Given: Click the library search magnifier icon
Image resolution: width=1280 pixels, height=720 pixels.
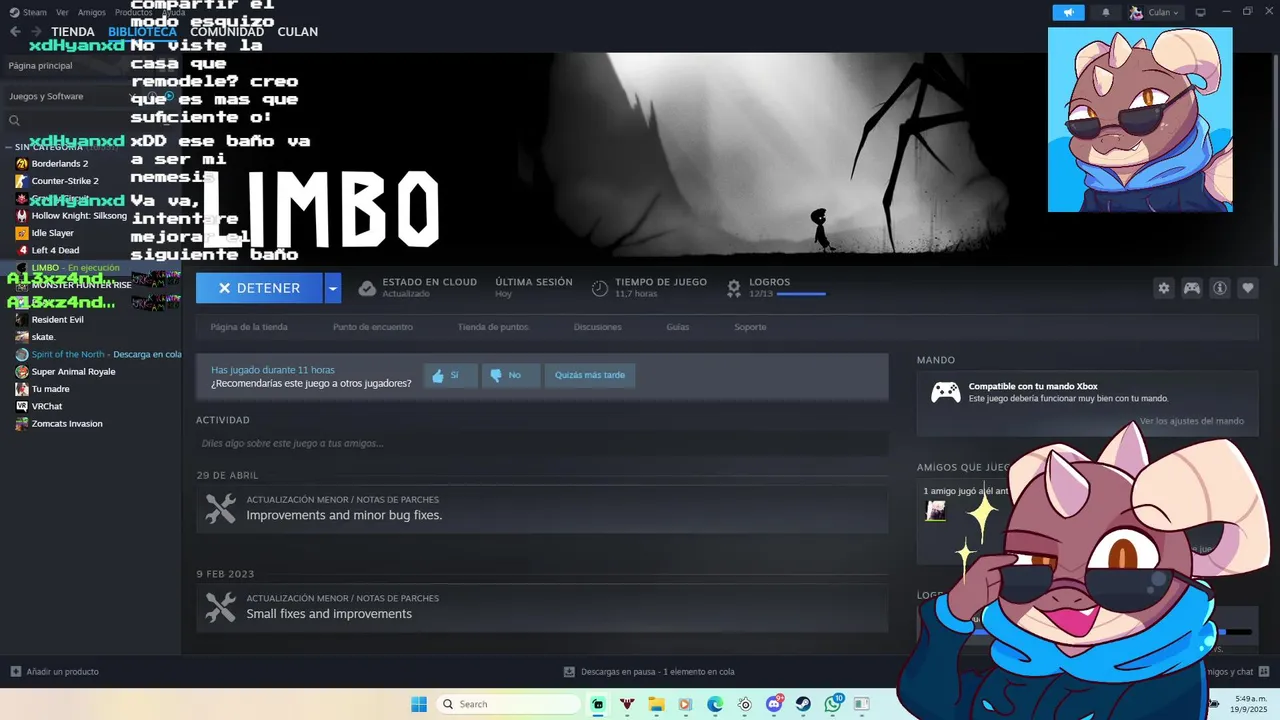Looking at the screenshot, I should click(x=14, y=120).
